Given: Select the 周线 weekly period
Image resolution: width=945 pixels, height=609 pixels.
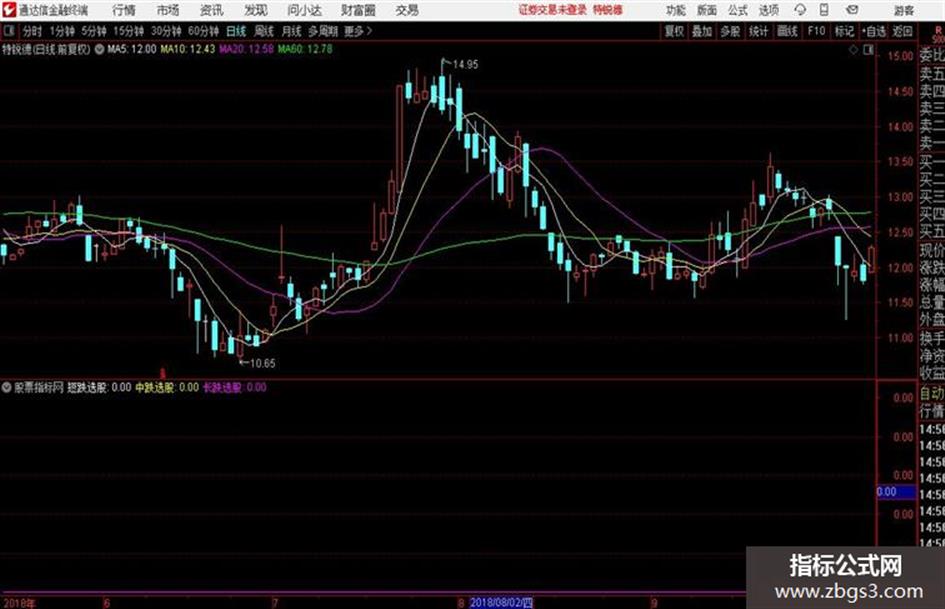Looking at the screenshot, I should (264, 31).
